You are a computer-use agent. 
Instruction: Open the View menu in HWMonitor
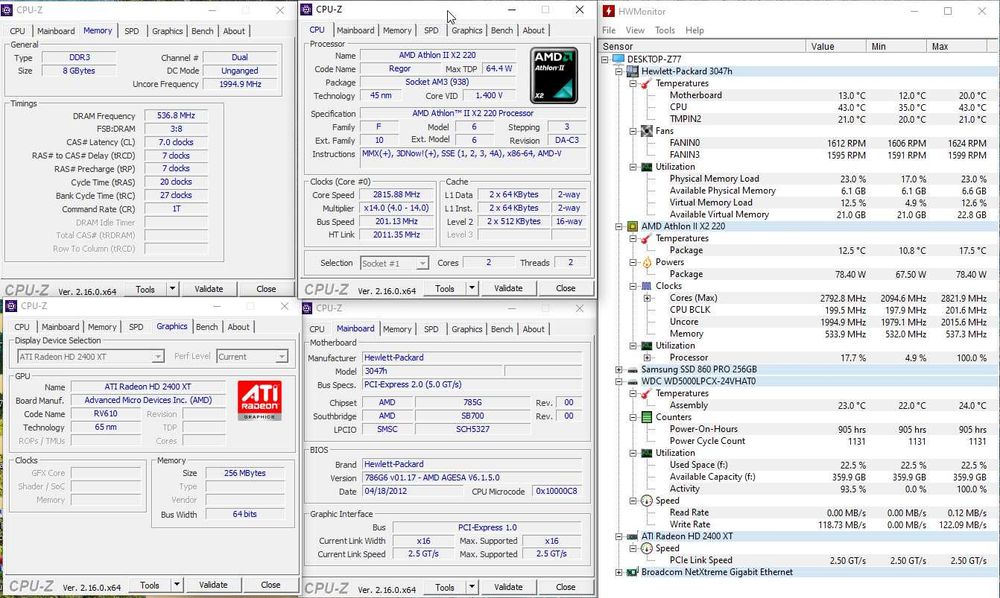(637, 31)
